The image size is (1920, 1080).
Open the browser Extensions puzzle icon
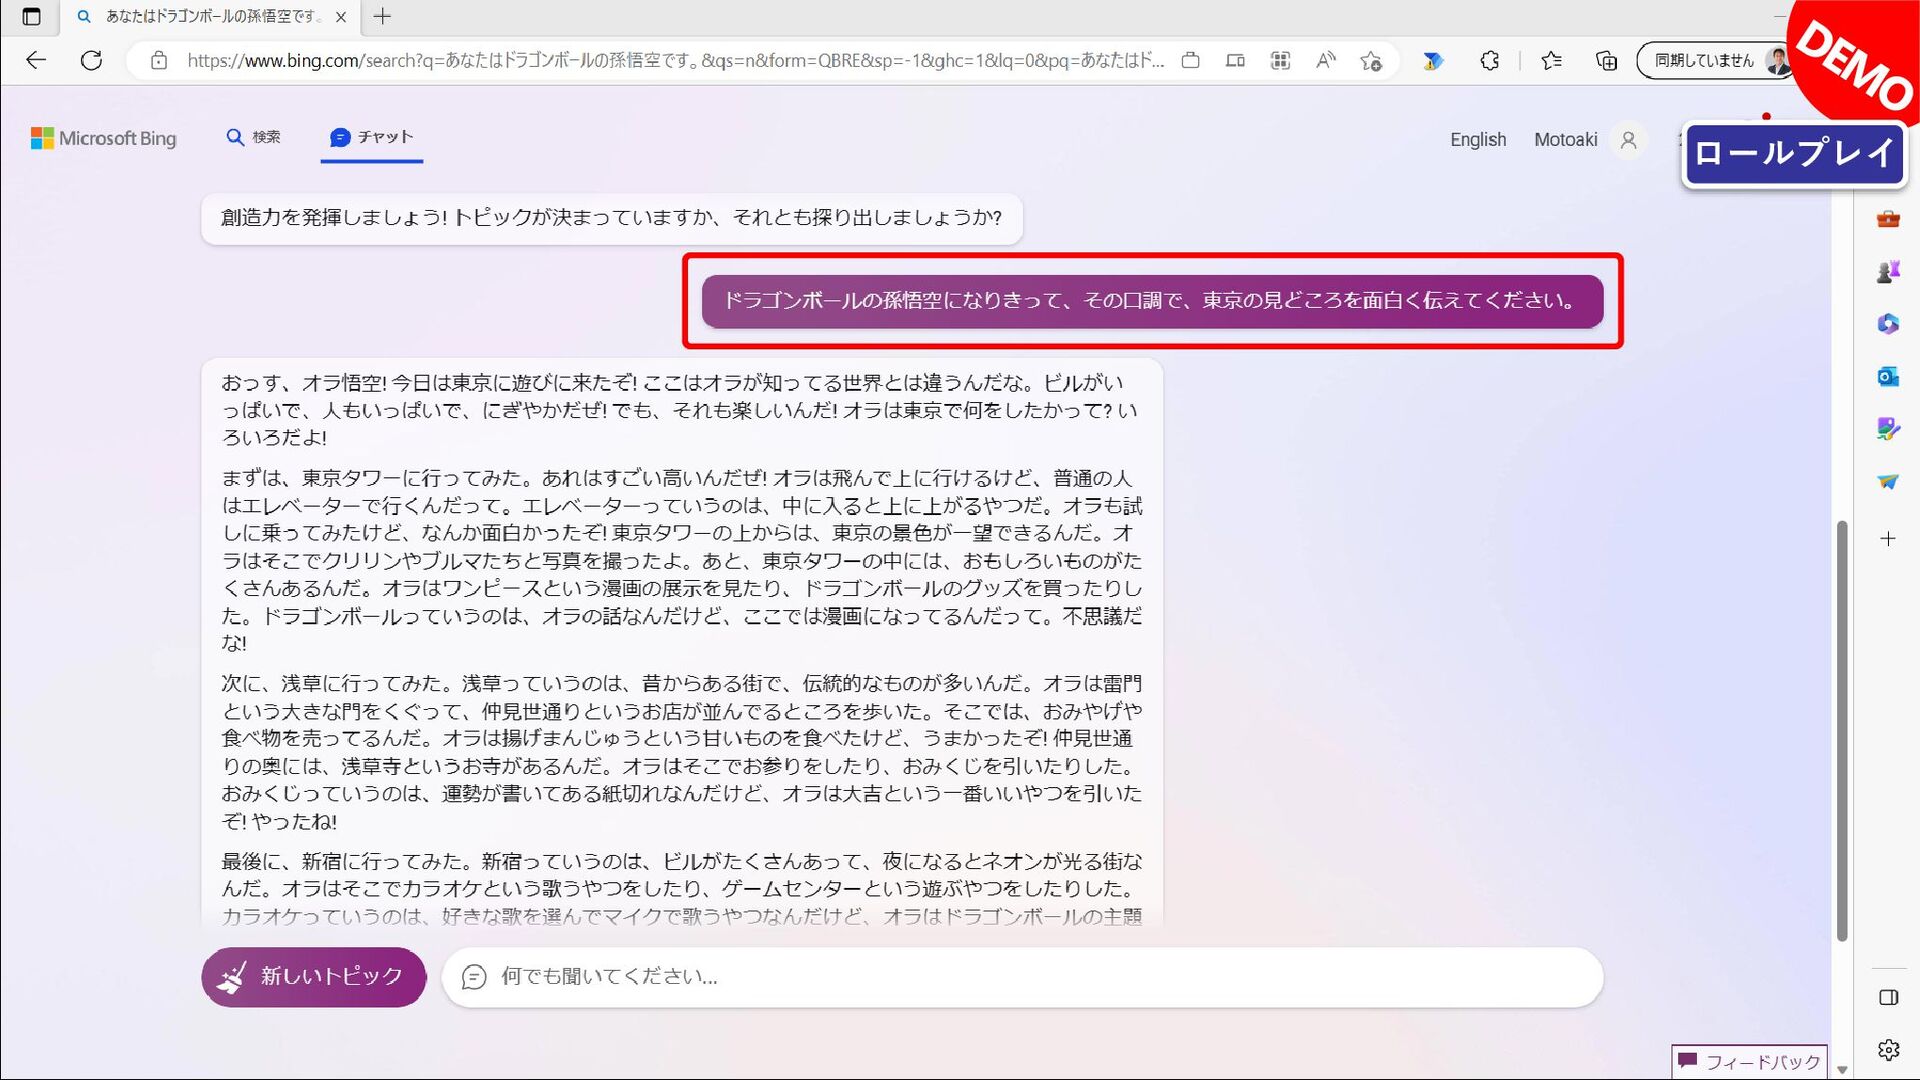(x=1489, y=60)
